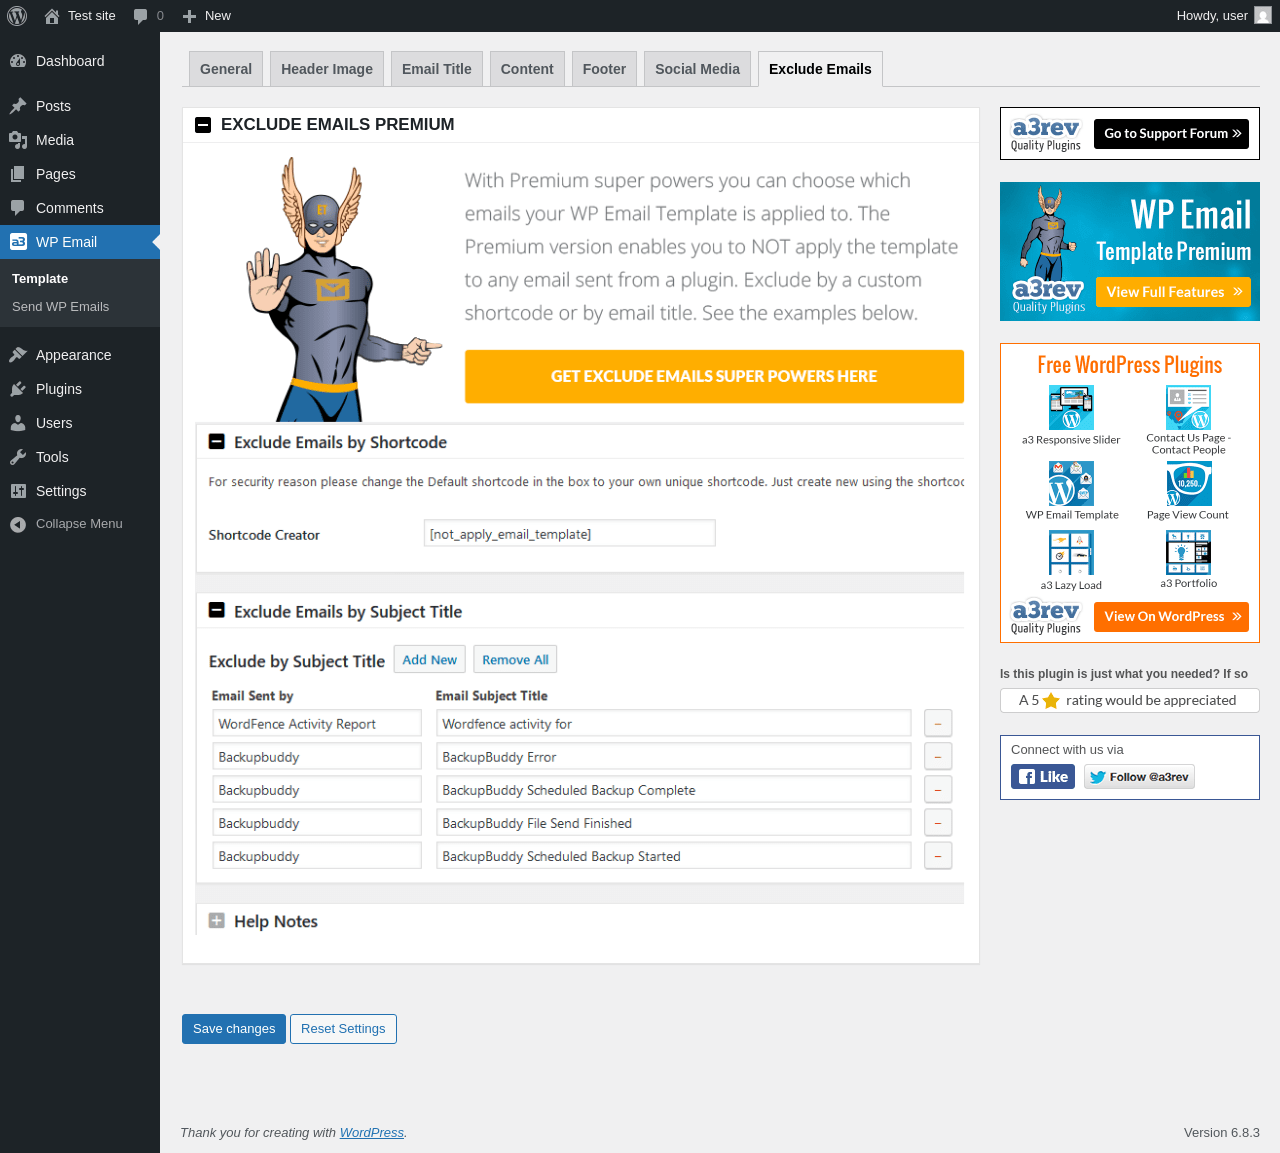Switch to the General tab
The height and width of the screenshot is (1153, 1280).
(226, 69)
